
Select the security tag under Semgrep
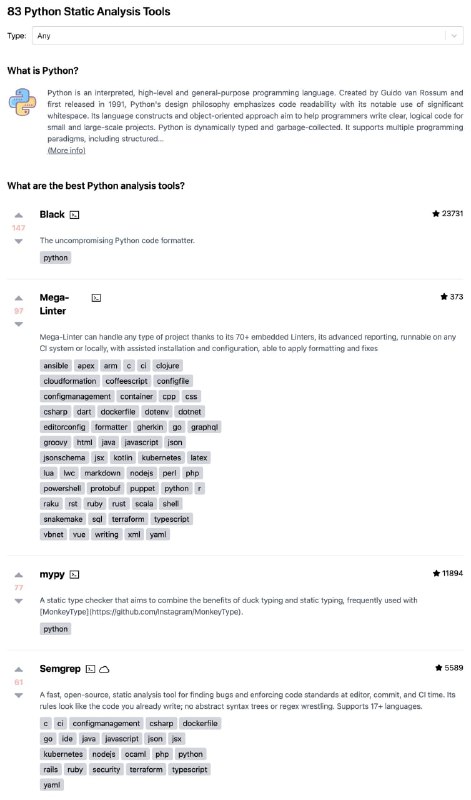tap(106, 769)
